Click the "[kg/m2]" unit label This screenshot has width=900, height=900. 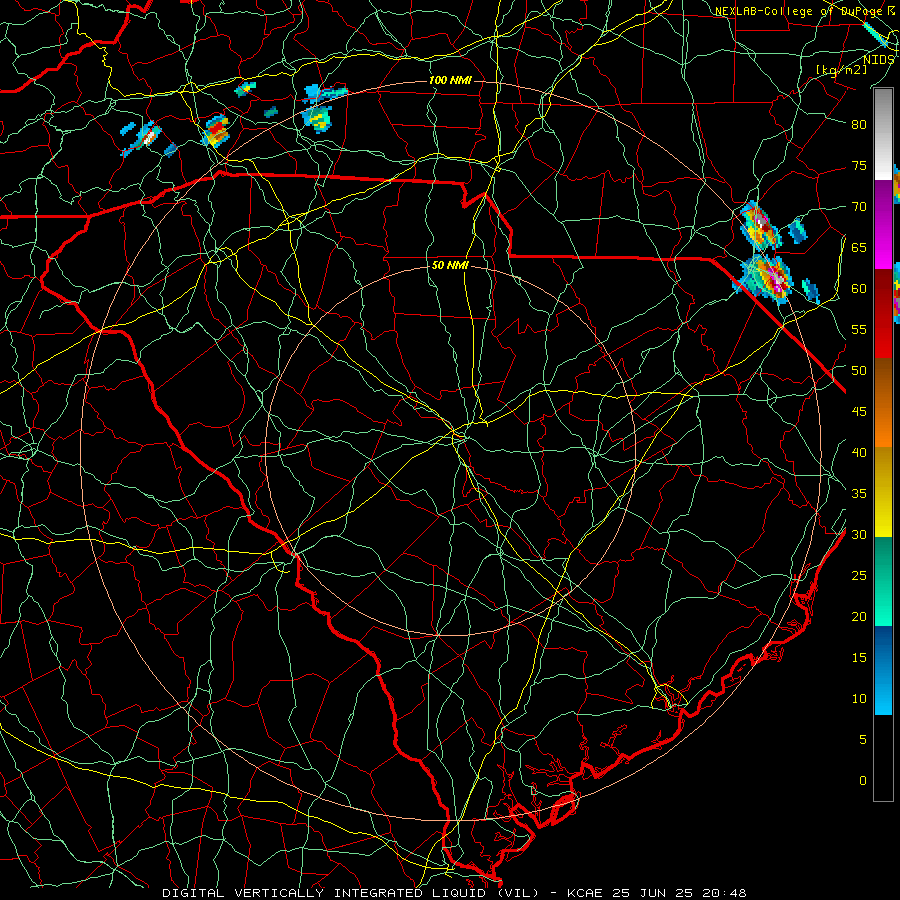(x=842, y=70)
